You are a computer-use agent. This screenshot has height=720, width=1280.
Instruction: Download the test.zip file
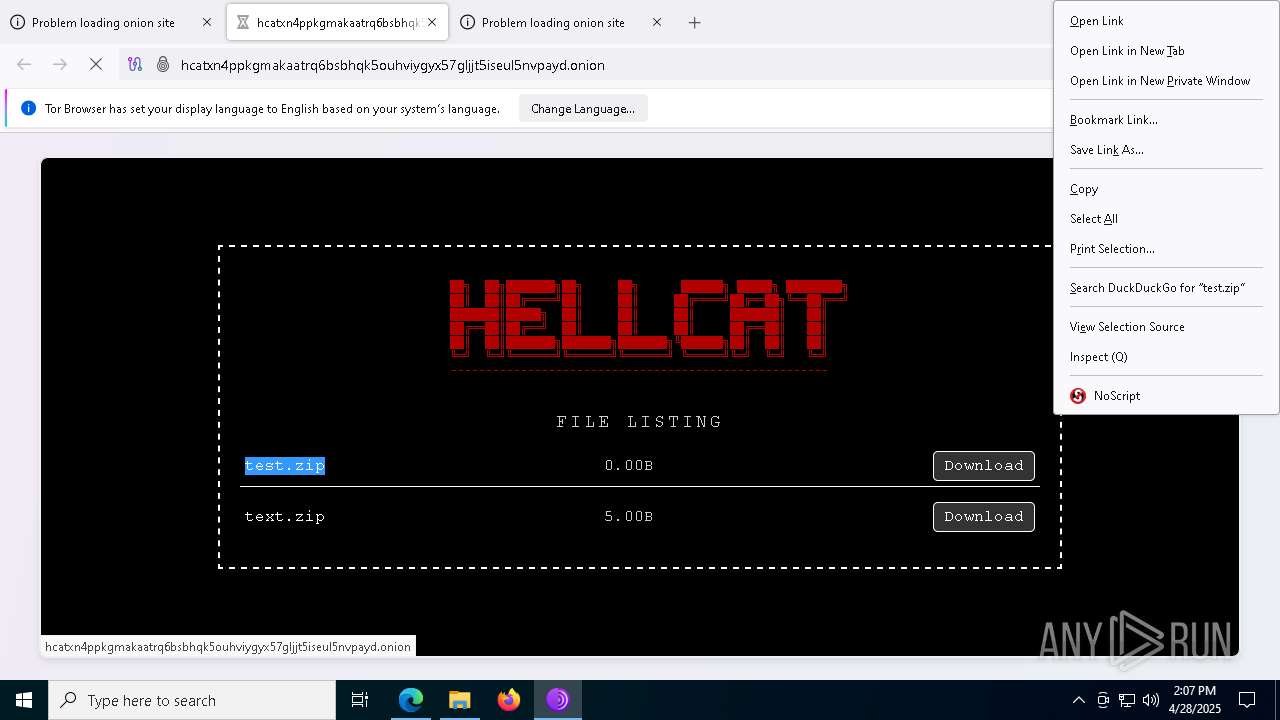click(x=984, y=466)
